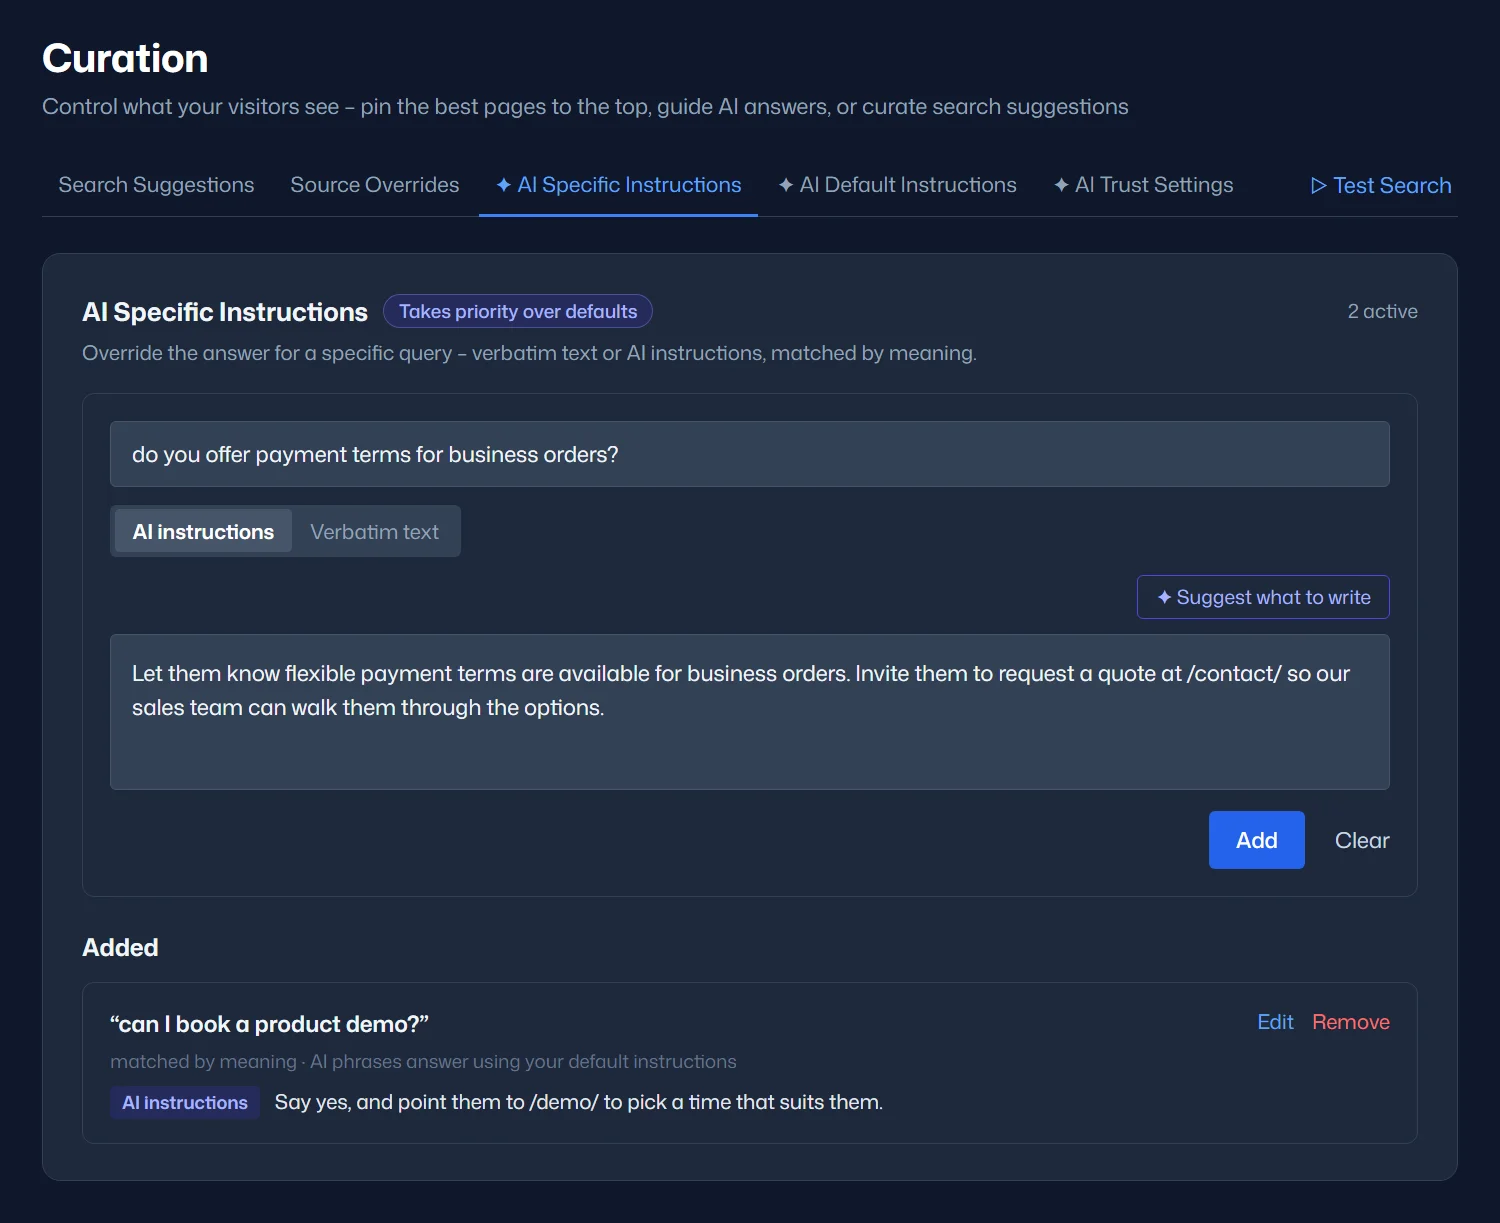Click the "Override the answer for a specific query" description
This screenshot has height=1223, width=1500.
point(529,353)
